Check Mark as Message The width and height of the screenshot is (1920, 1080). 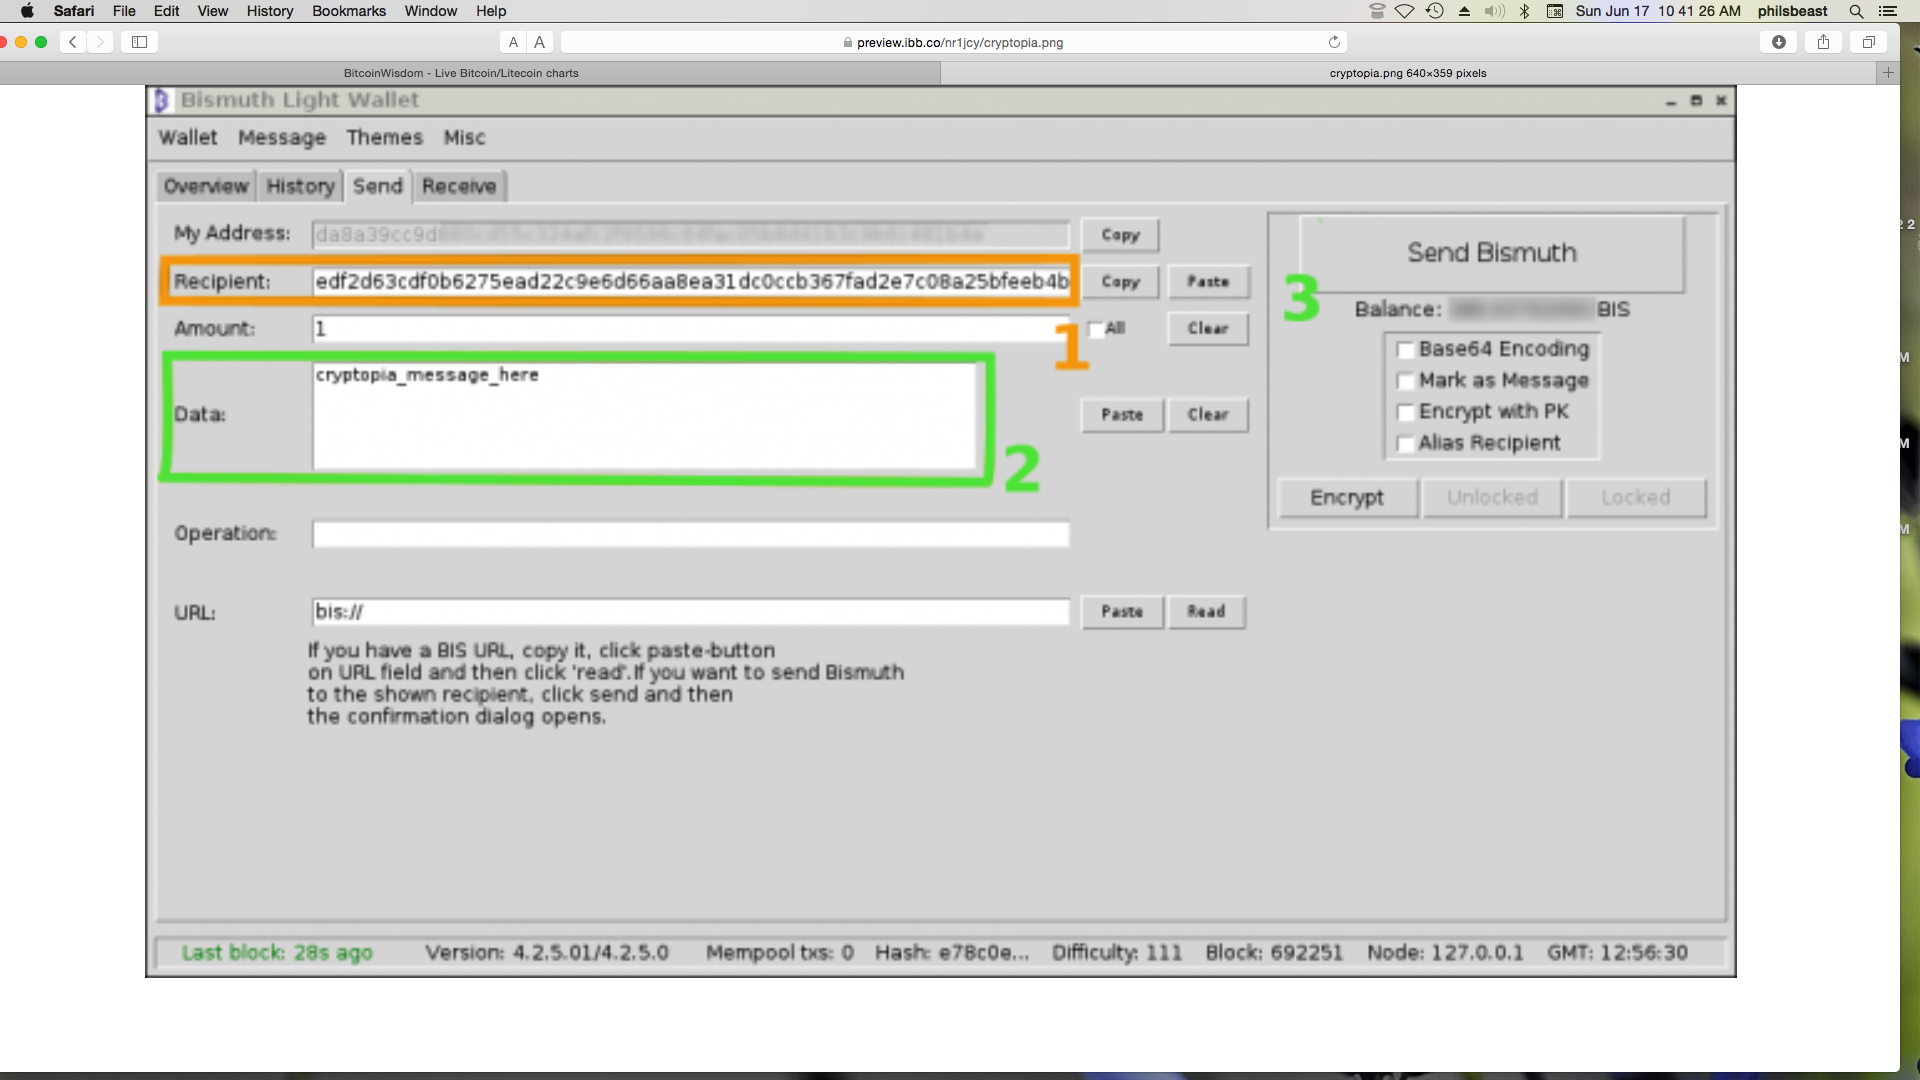(1405, 381)
